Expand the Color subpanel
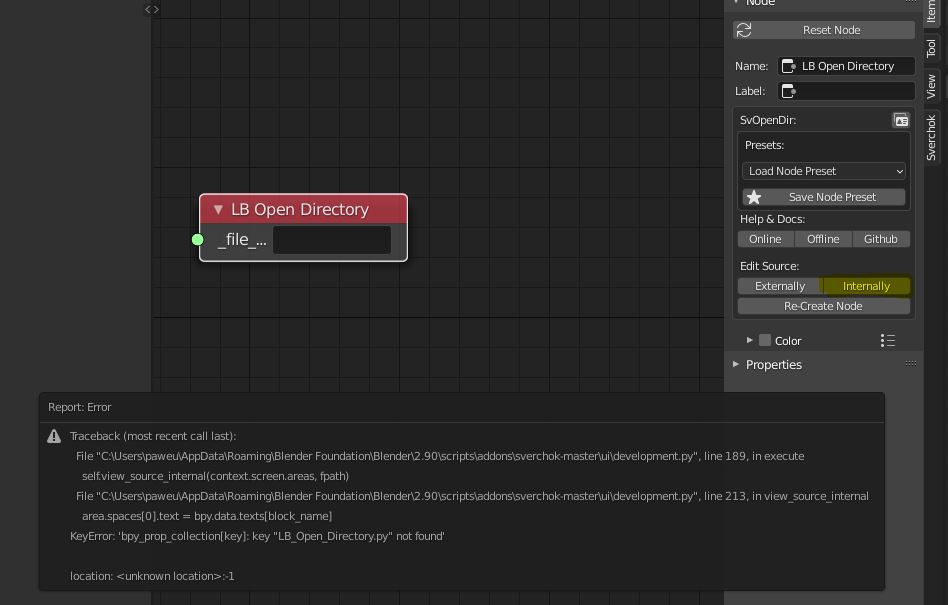The height and width of the screenshot is (605, 948). [x=750, y=340]
